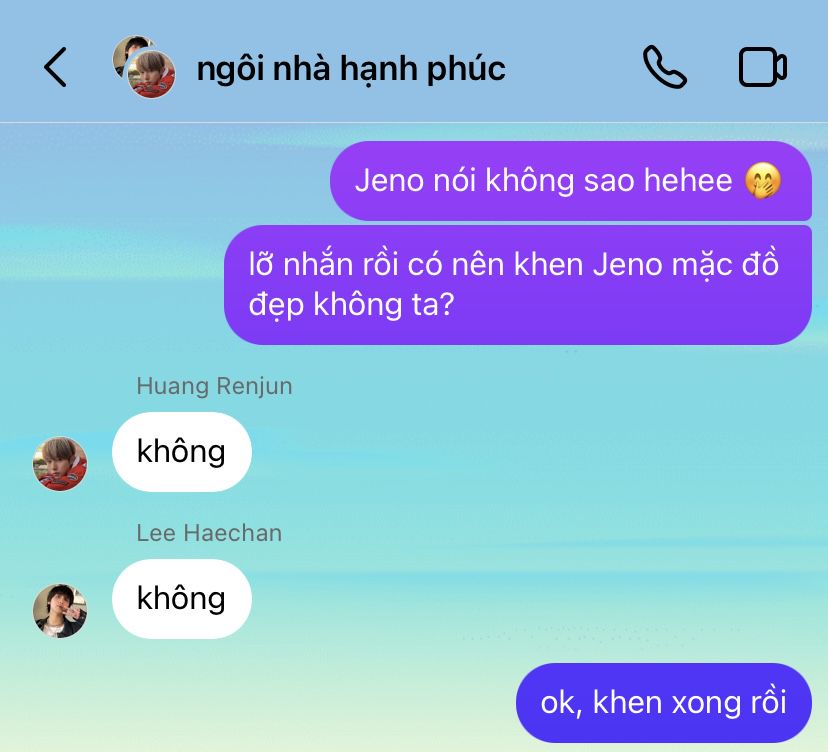Image resolution: width=828 pixels, height=752 pixels.
Task: Tap the Lee Haechan sender name
Action: tap(209, 533)
